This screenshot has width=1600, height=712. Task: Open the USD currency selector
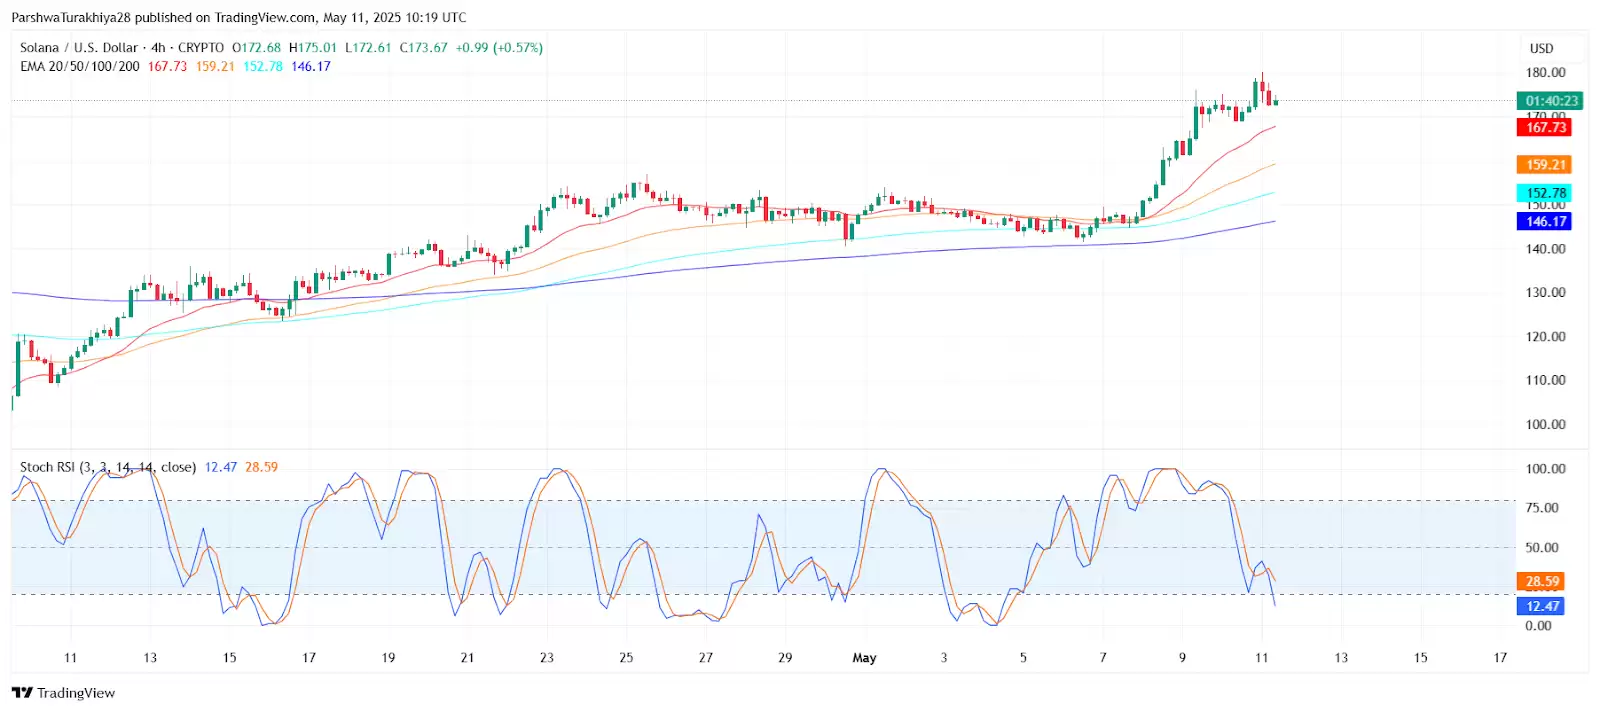[x=1541, y=48]
